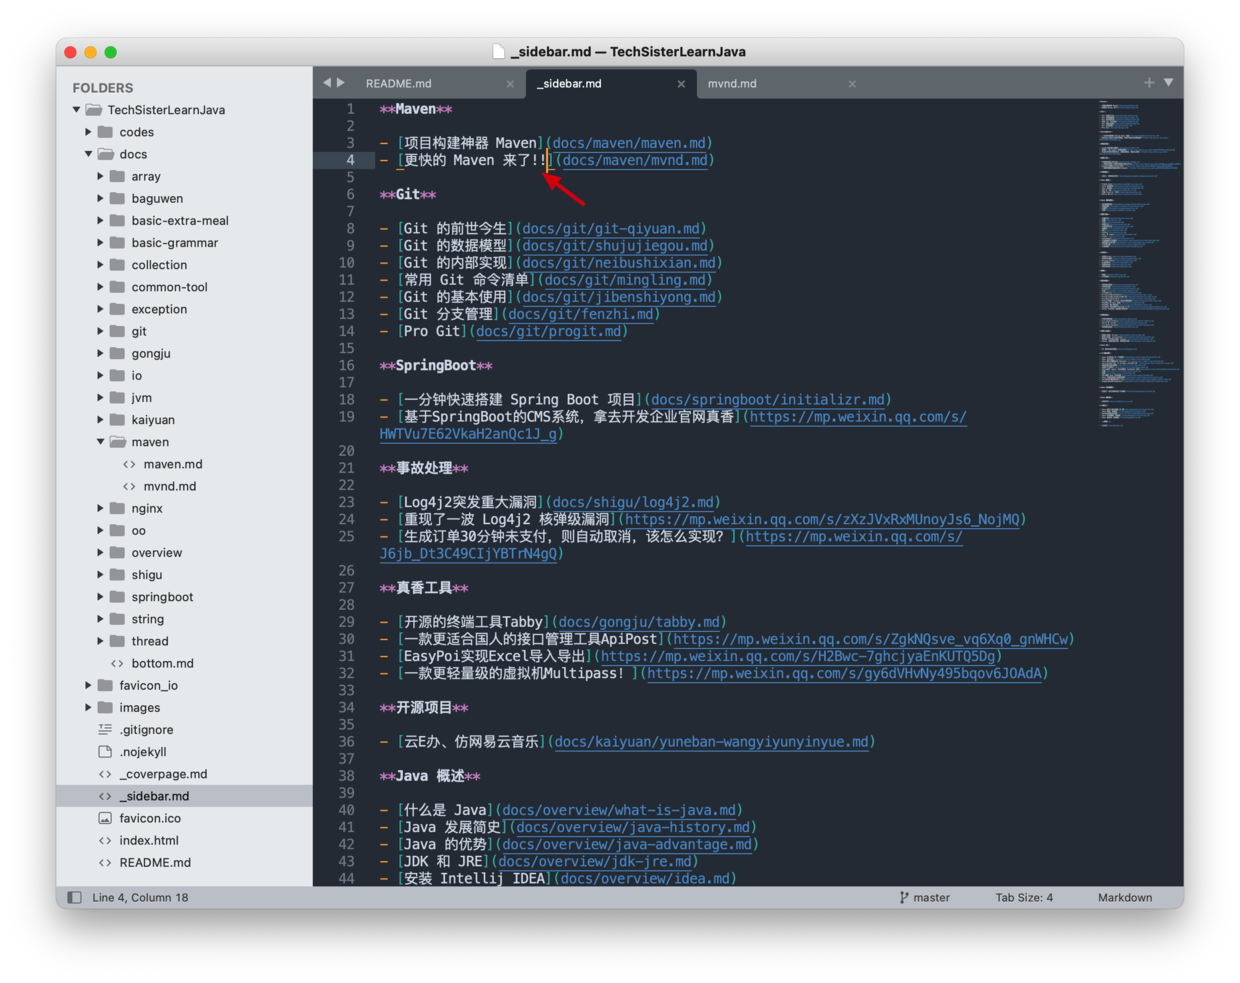
Task: Collapse the maven folder
Action: 101,442
